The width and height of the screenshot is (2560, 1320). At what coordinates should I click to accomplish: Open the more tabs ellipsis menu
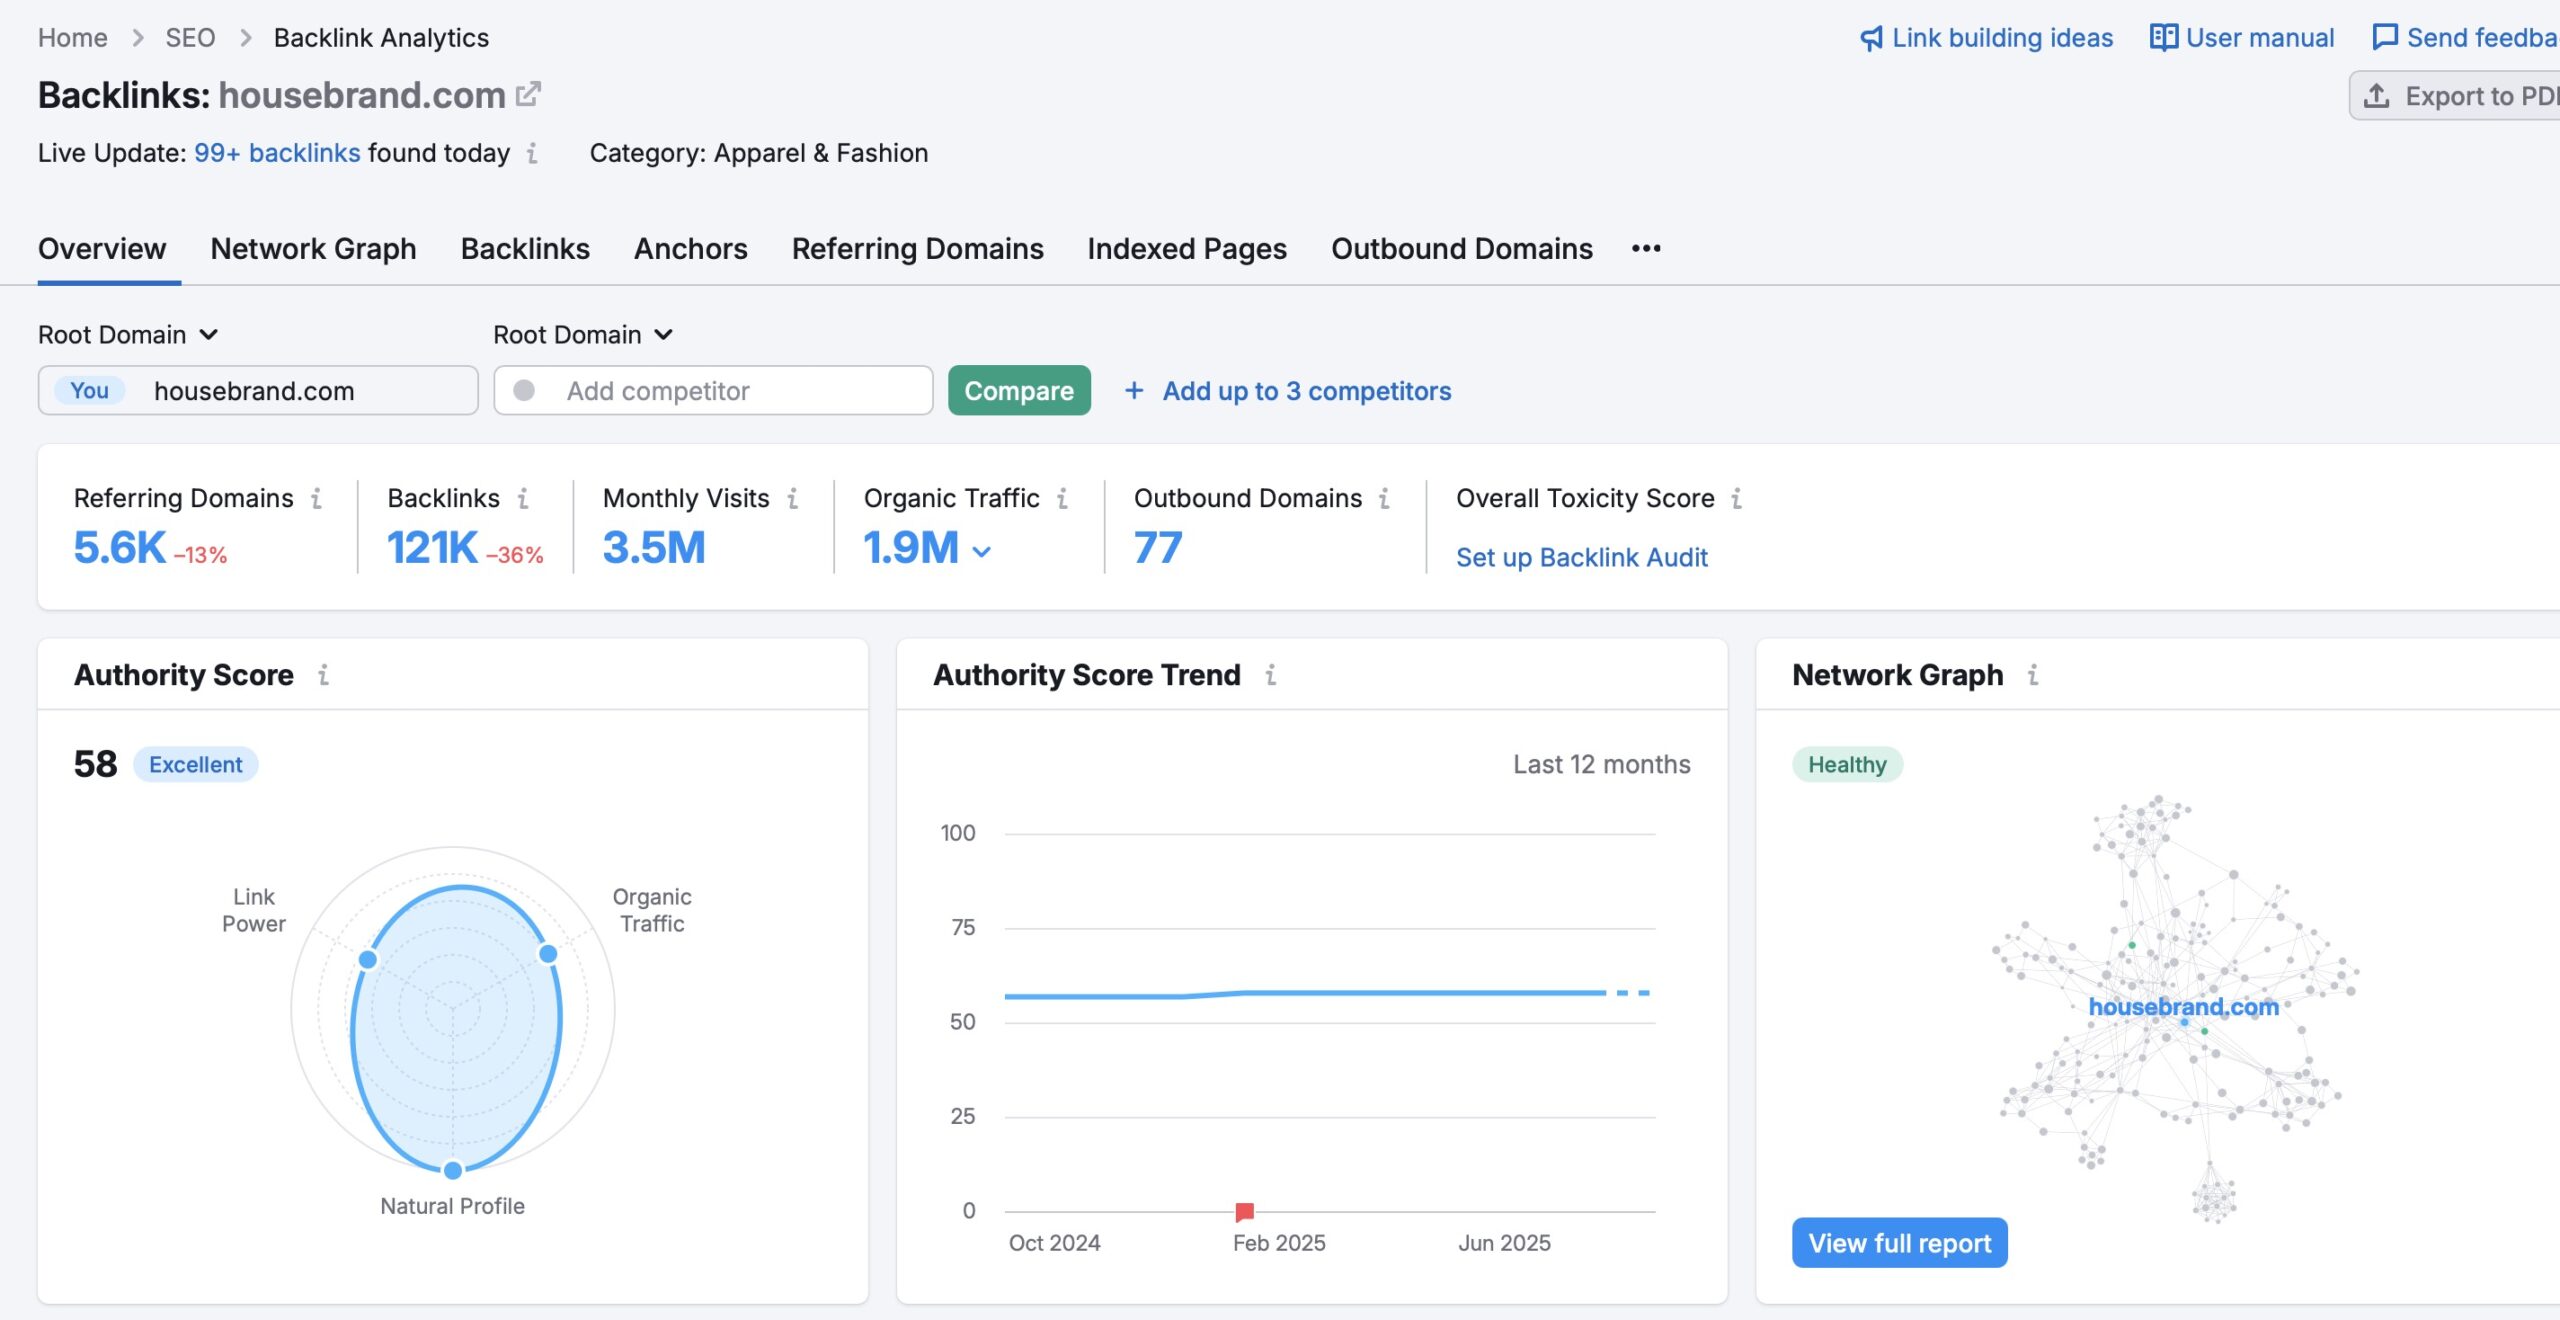(x=1646, y=248)
